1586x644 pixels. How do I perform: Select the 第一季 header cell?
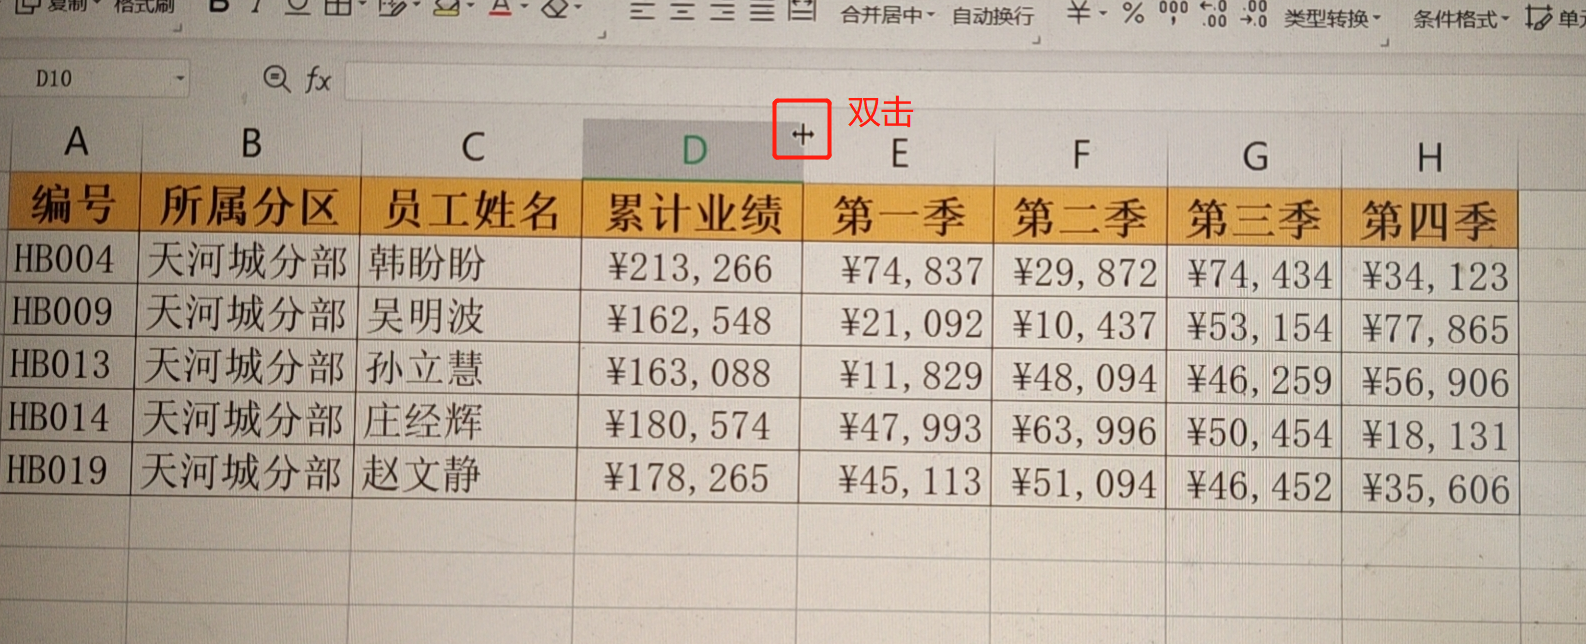click(898, 216)
